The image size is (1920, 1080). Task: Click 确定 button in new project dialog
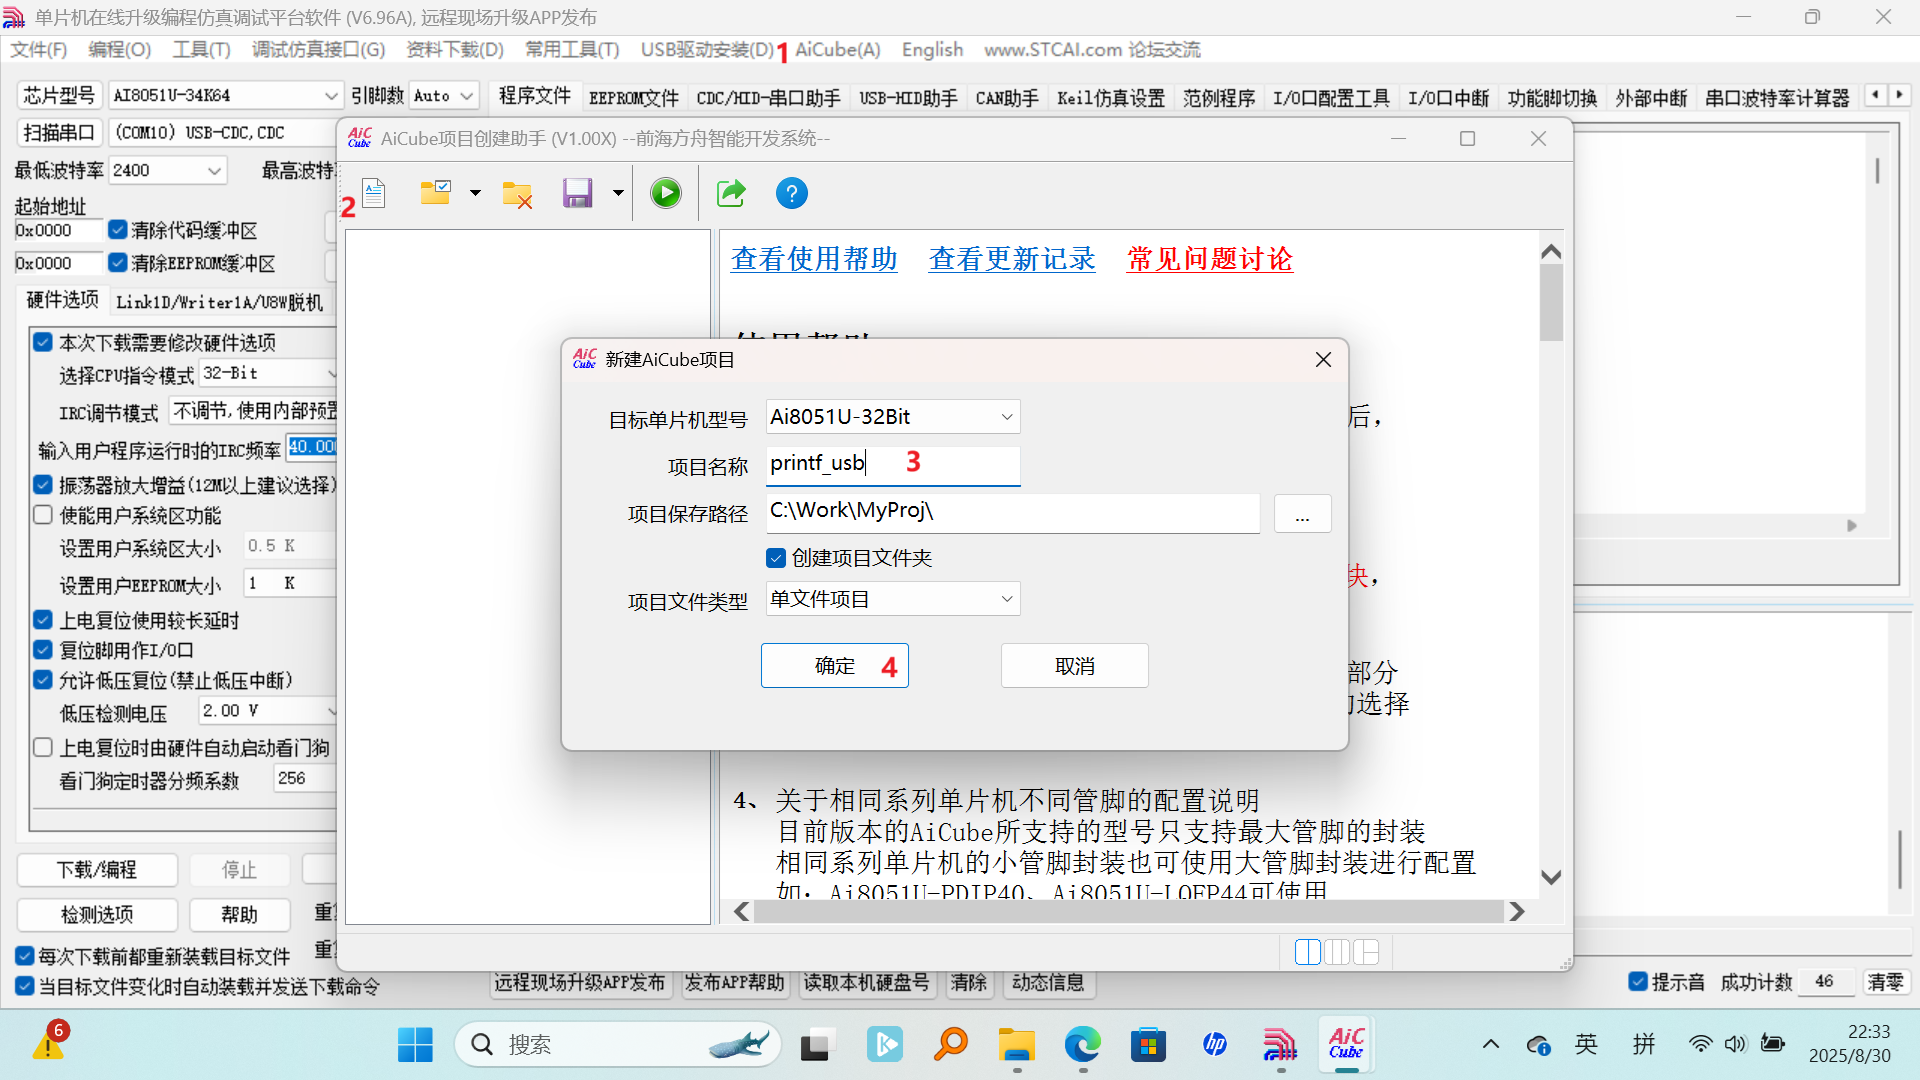[834, 666]
